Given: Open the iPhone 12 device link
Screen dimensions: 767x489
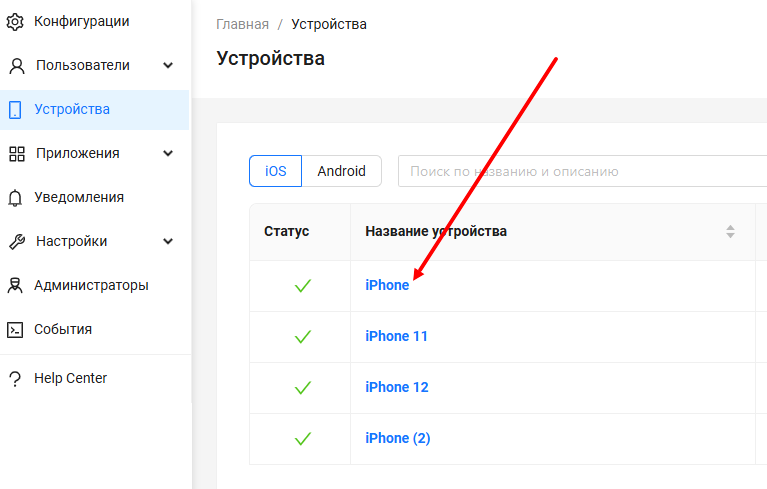Looking at the screenshot, I should (x=396, y=388).
